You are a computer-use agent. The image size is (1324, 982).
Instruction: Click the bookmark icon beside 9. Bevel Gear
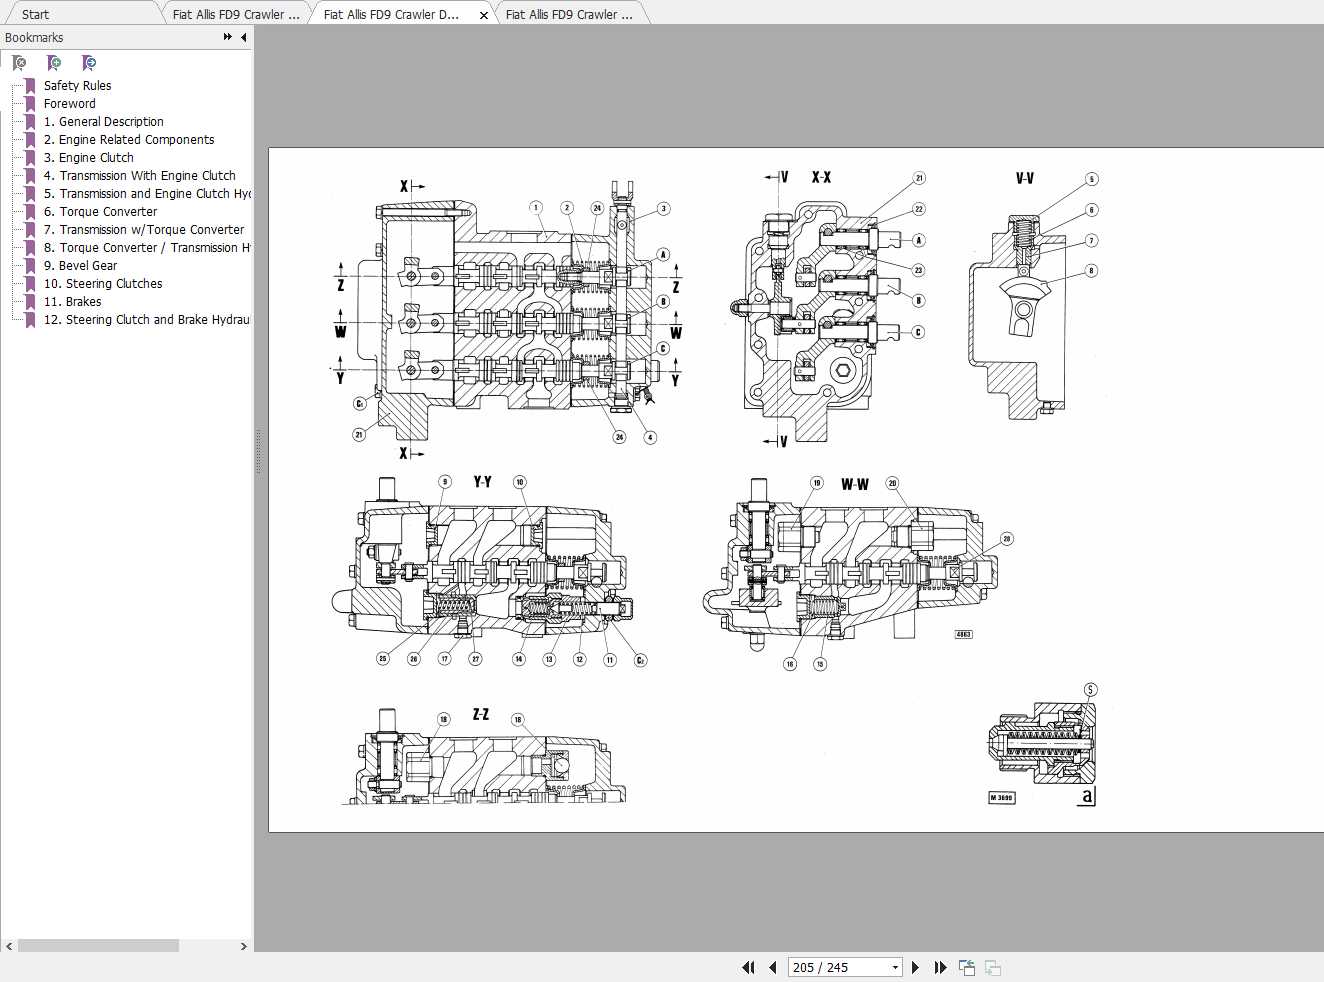point(30,266)
